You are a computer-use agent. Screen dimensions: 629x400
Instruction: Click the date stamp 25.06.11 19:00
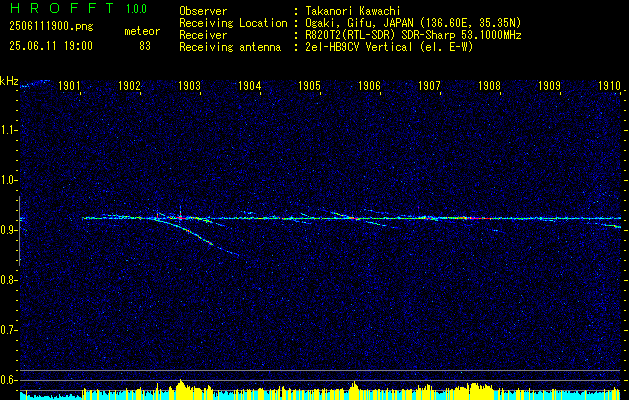[x=51, y=46]
